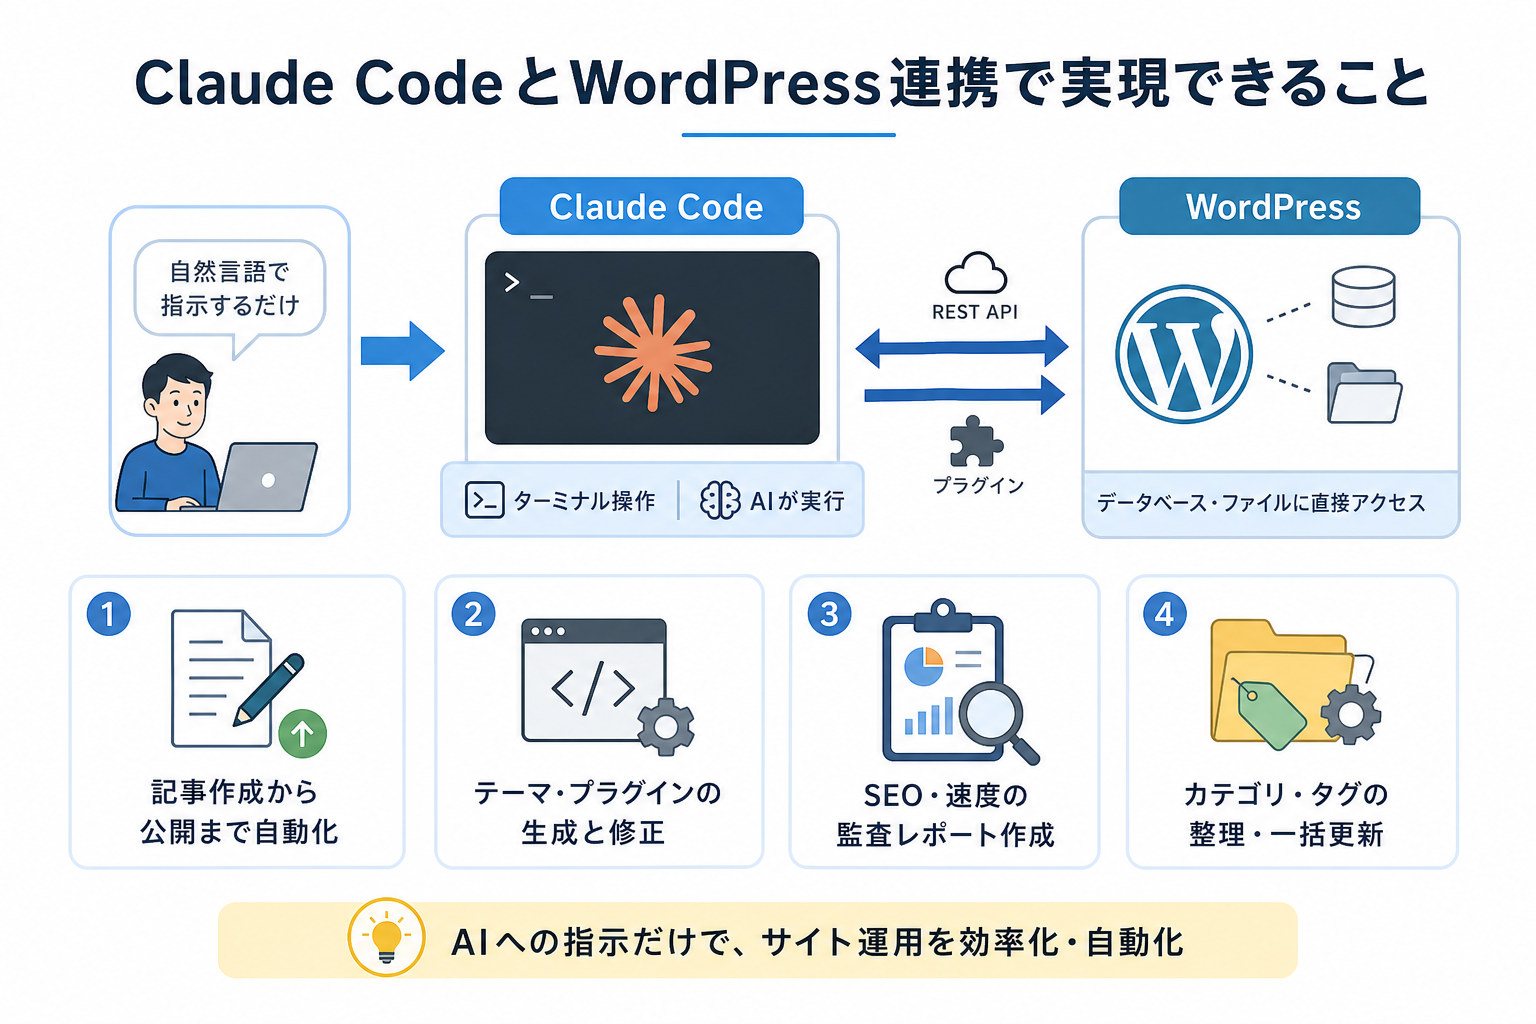Click the green upload arrow circle
Screen dimensions: 1536x1024
click(302, 733)
